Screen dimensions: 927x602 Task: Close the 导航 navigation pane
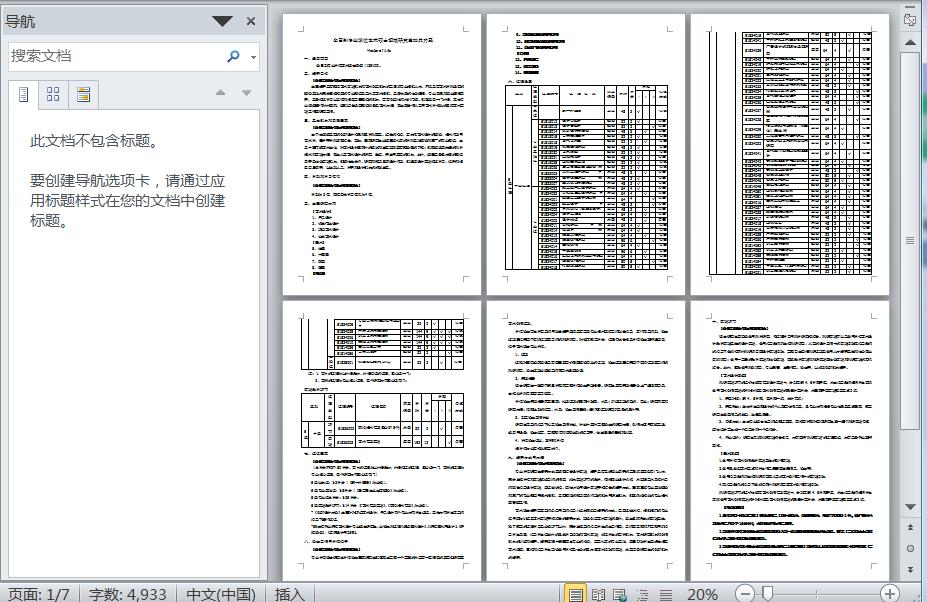tap(251, 21)
